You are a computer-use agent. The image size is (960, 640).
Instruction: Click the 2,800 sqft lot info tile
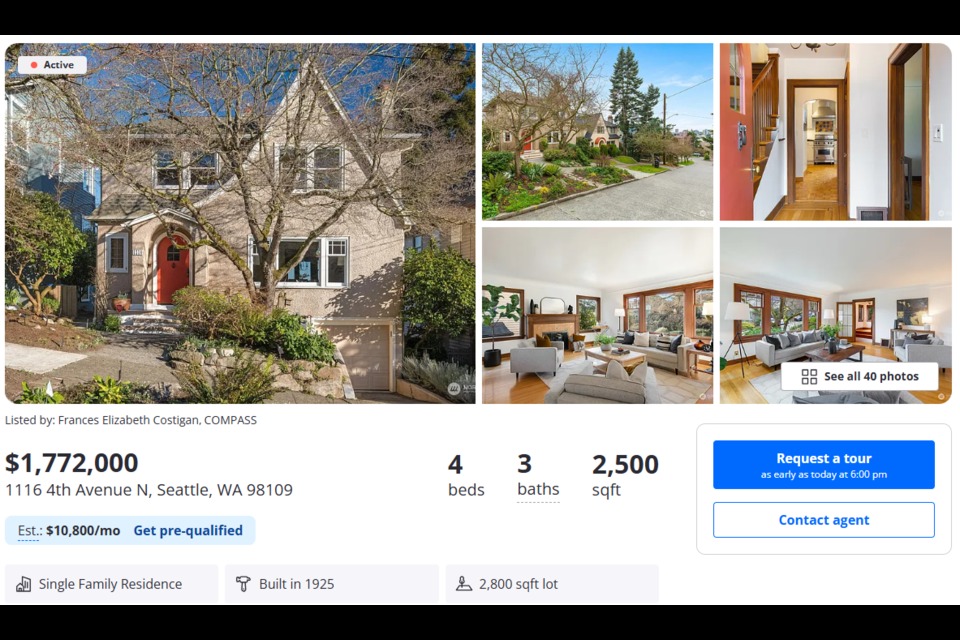click(552, 584)
